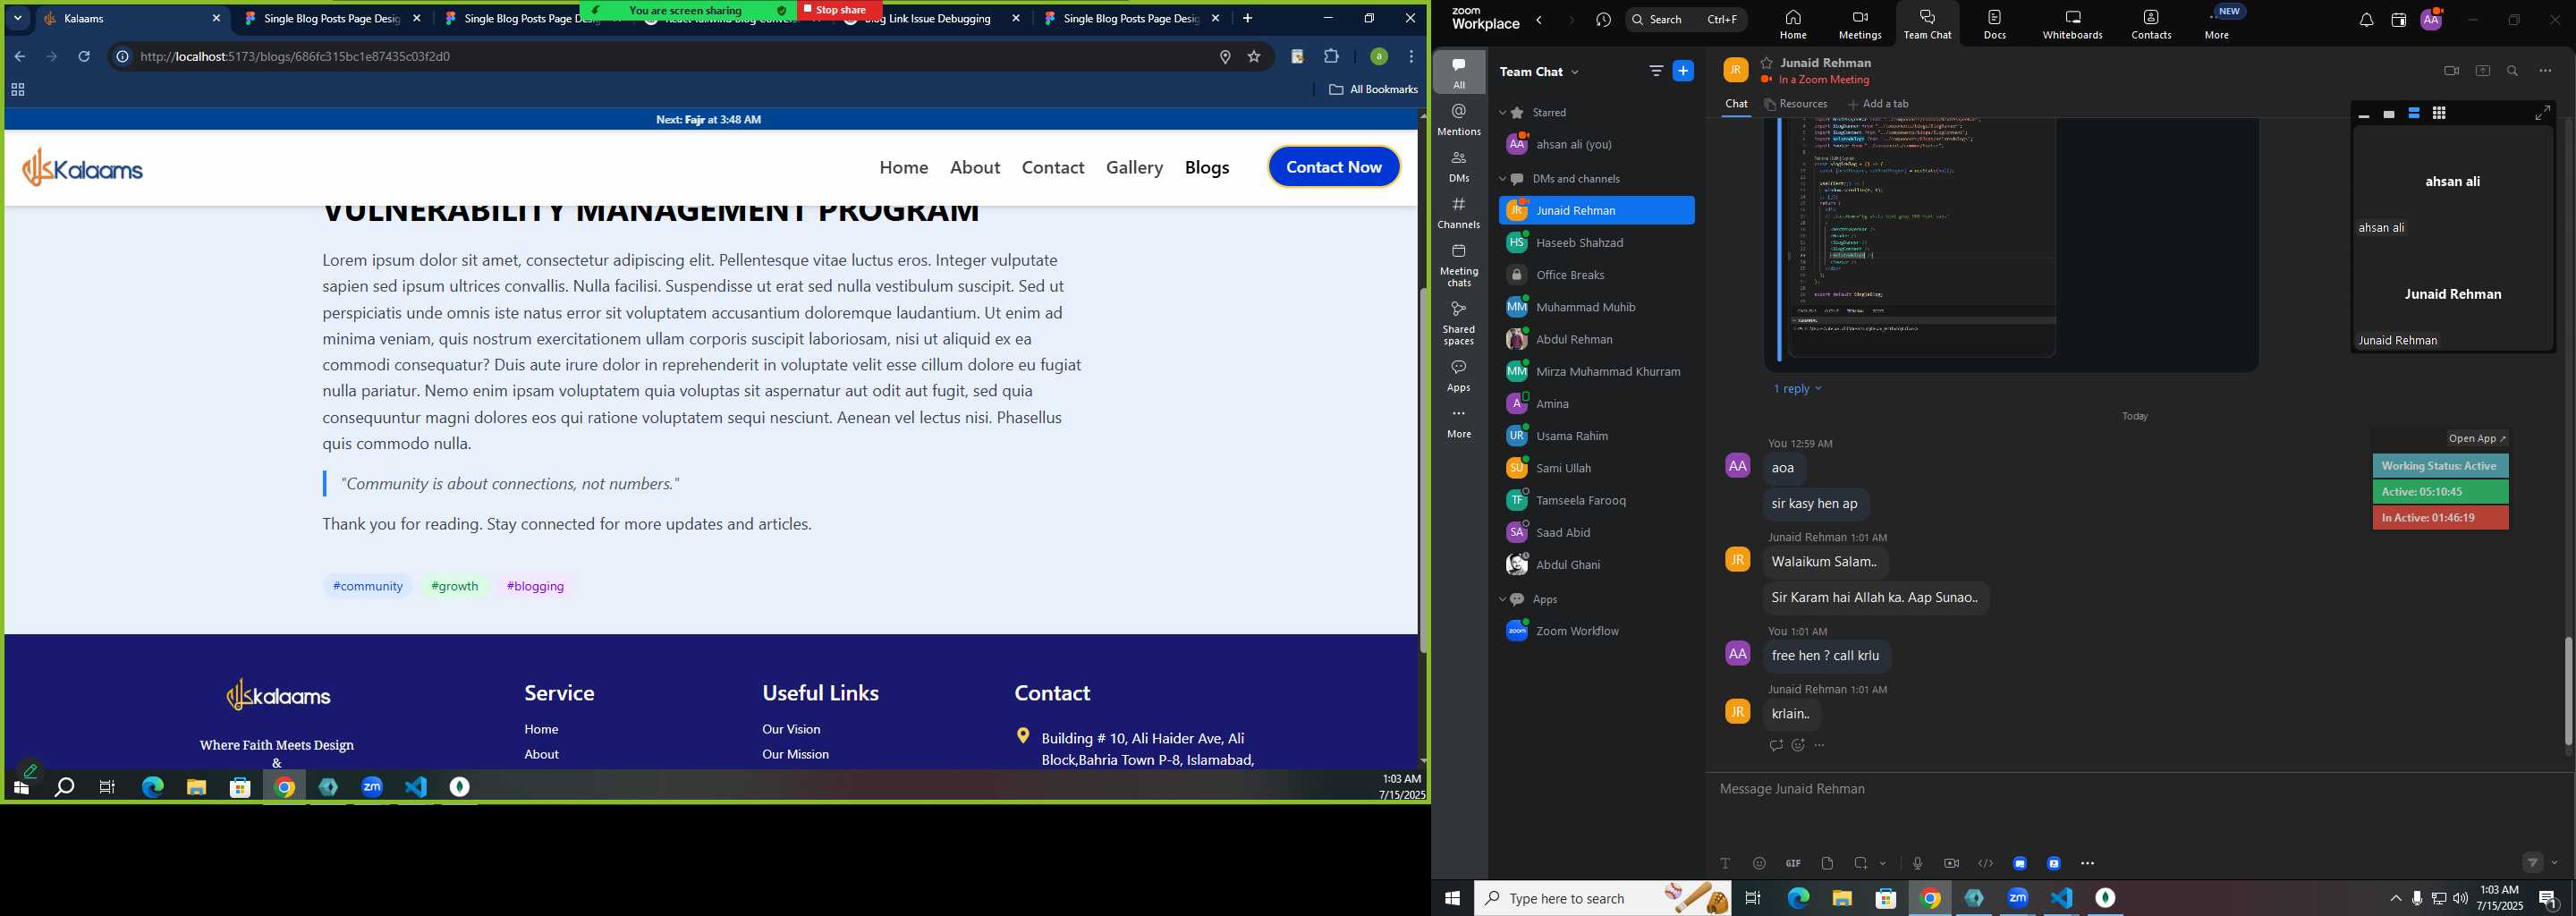This screenshot has width=2576, height=916.
Task: Switch video panel to single-speaker view
Action: point(2389,114)
